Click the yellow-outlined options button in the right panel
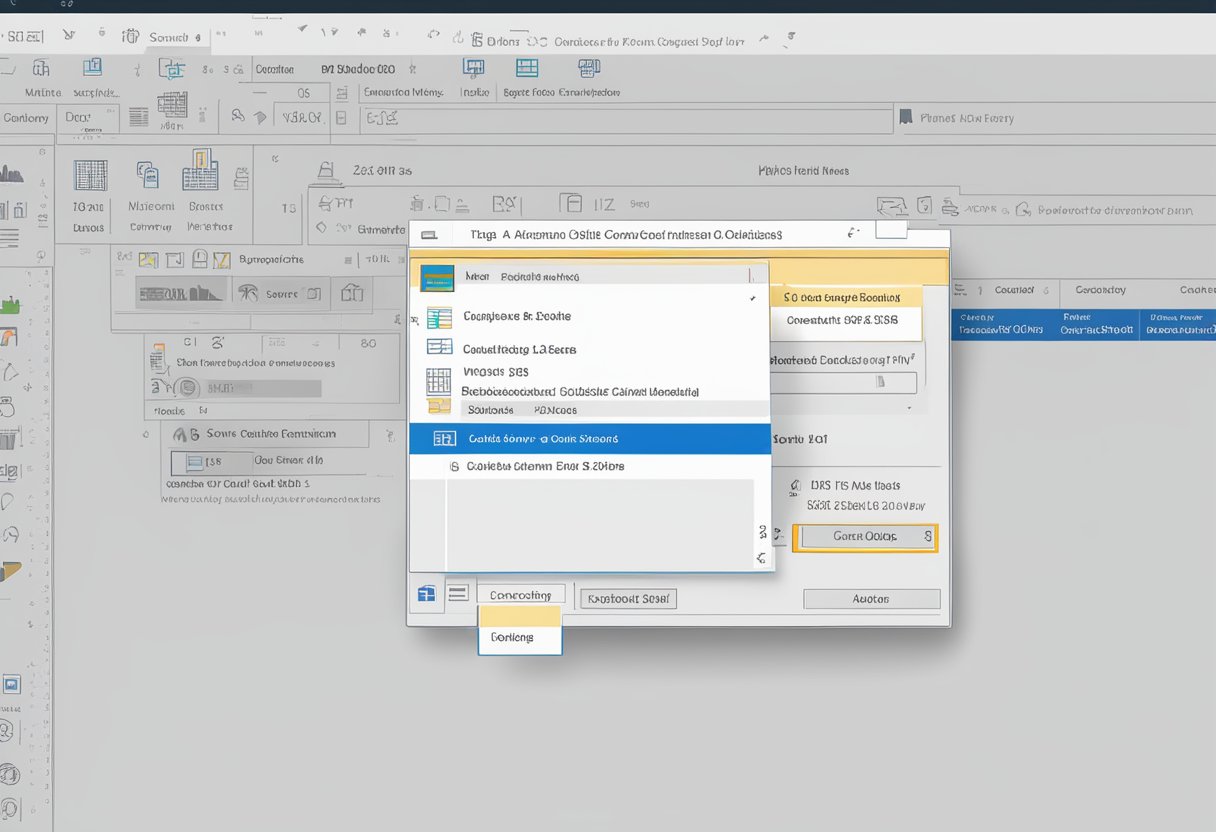 (x=865, y=537)
